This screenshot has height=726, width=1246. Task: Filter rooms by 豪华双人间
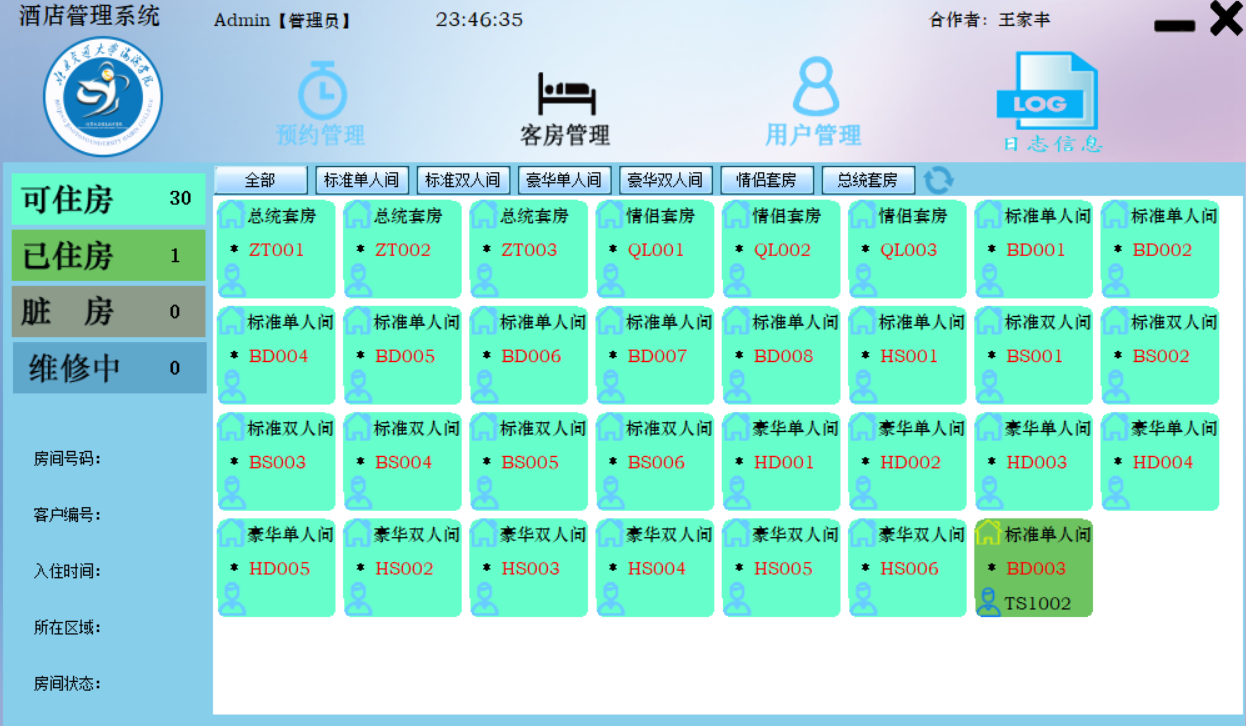coord(666,180)
